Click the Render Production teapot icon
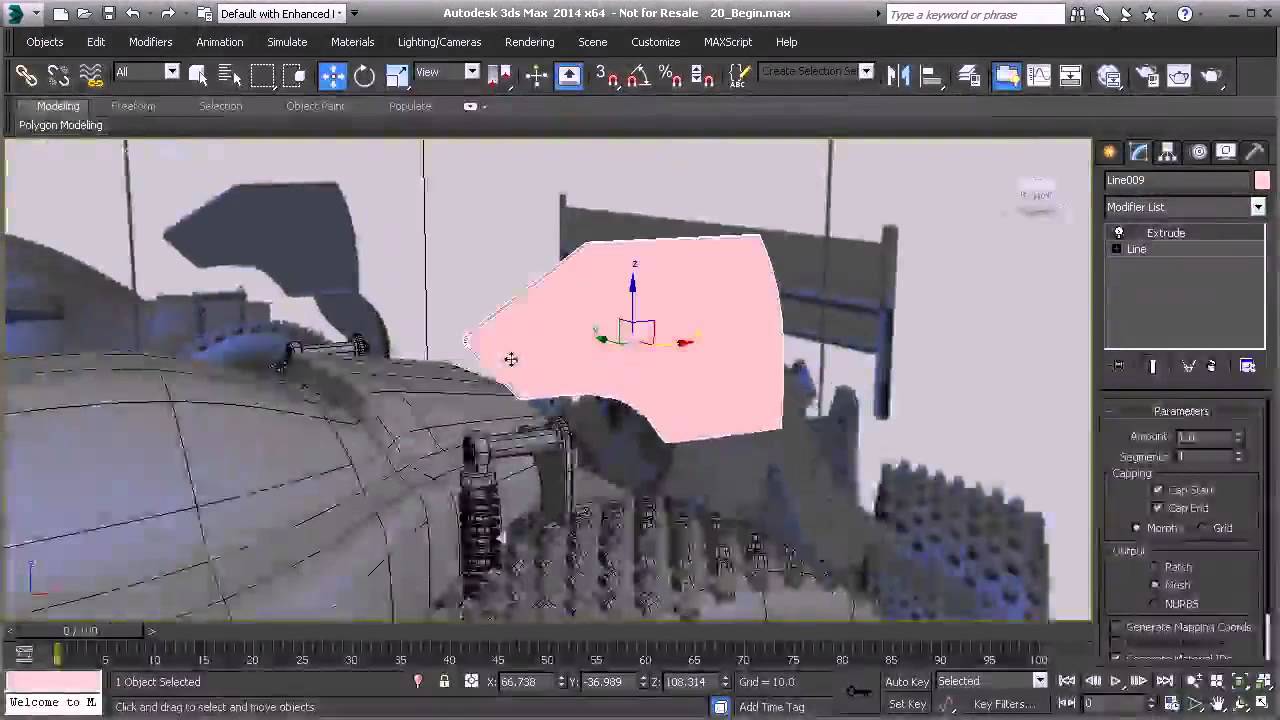 [1211, 75]
